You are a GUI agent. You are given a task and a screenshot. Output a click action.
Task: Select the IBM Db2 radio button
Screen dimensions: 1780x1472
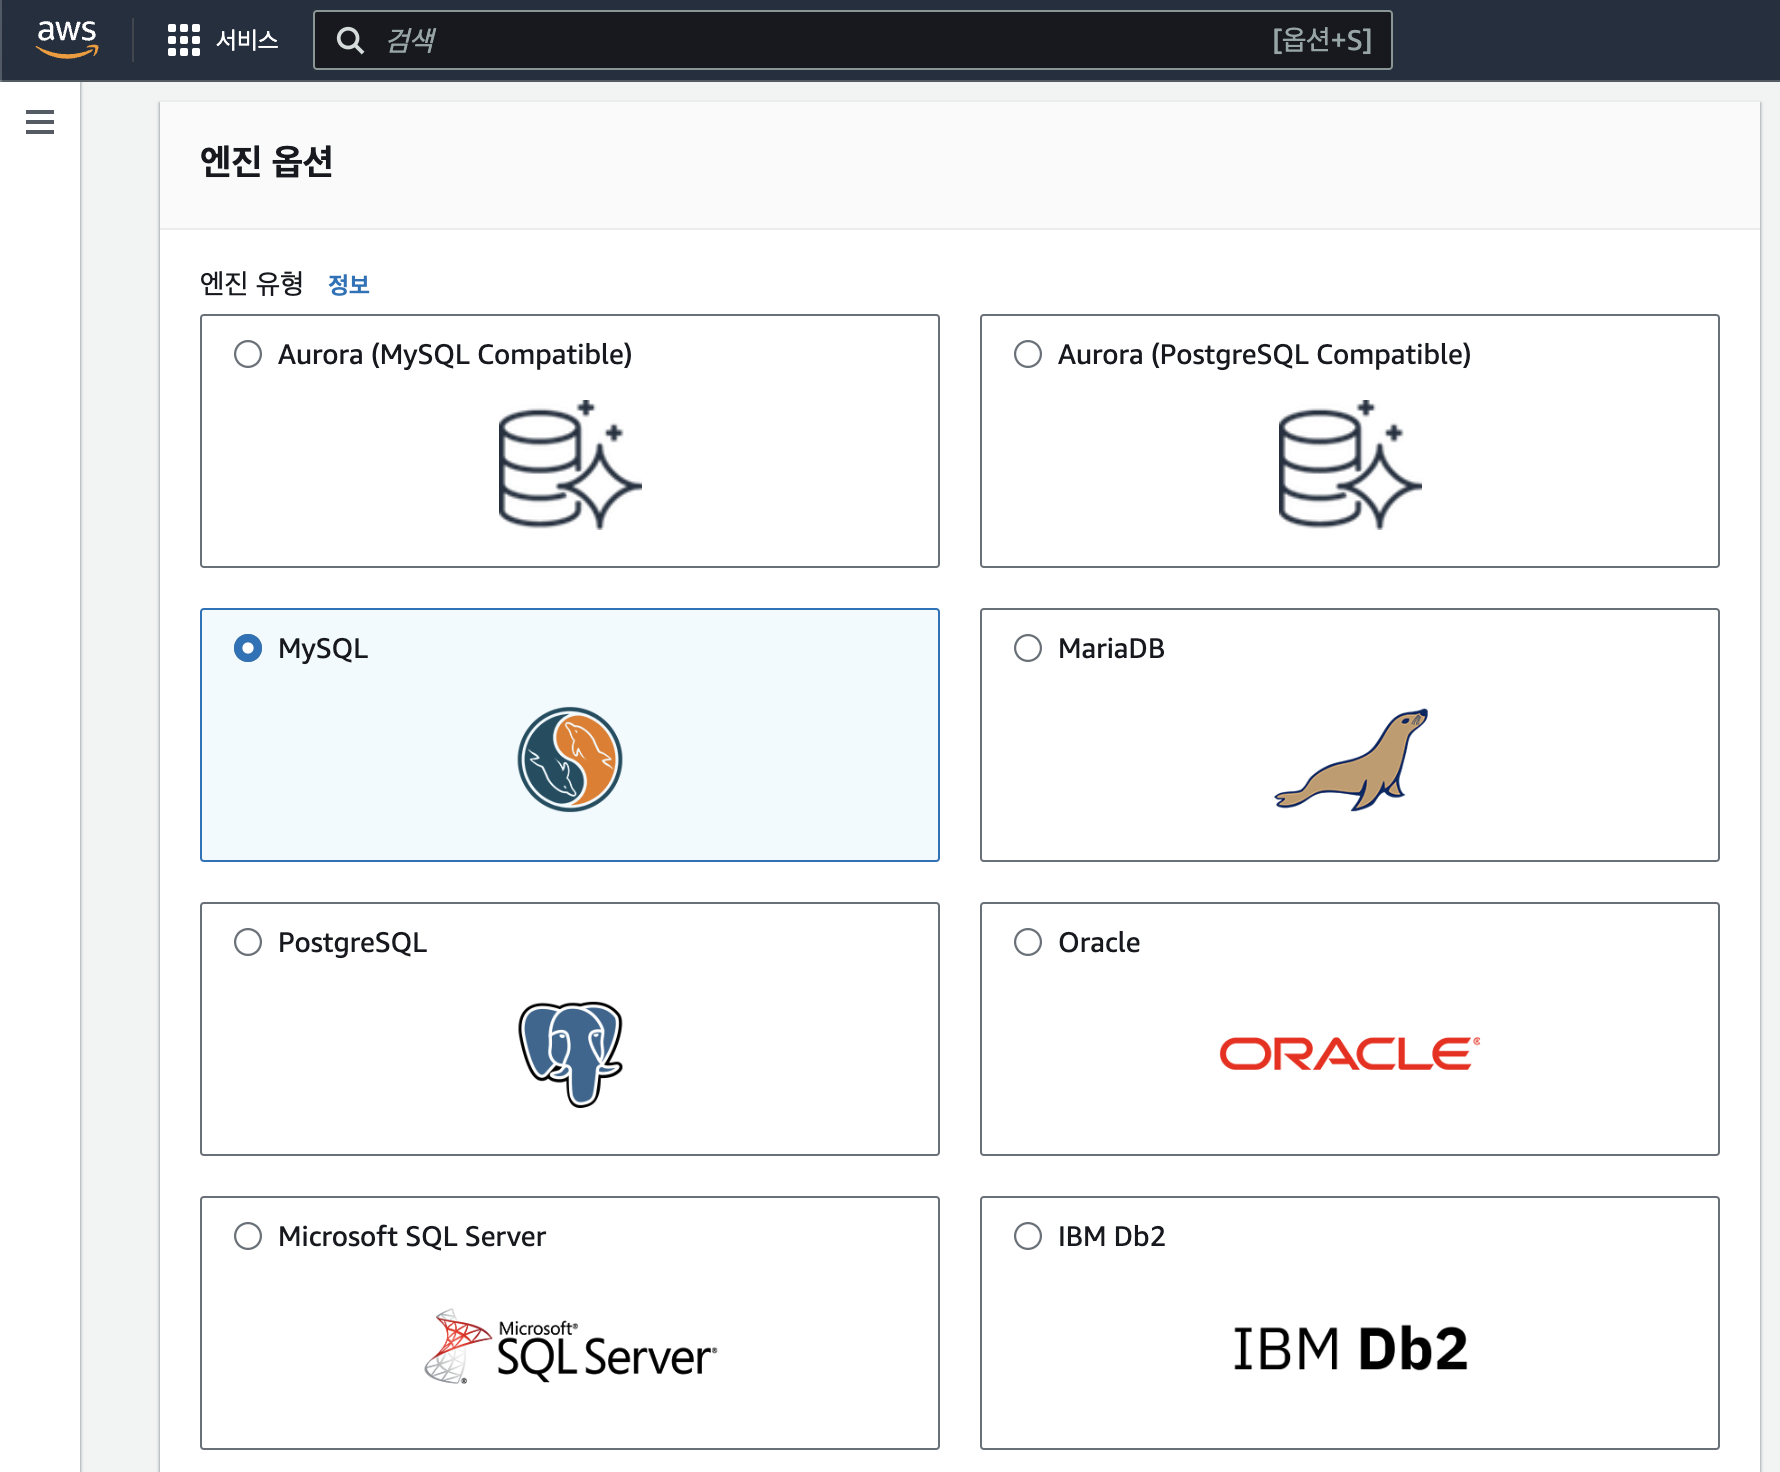click(x=1028, y=1236)
